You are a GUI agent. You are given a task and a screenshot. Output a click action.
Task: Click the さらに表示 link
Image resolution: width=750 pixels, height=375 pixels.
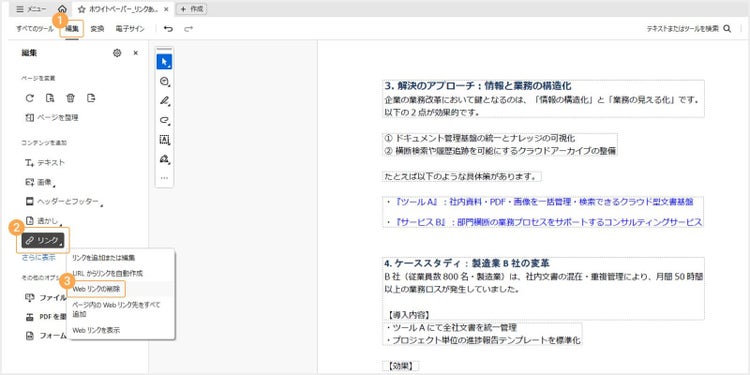pos(38,257)
